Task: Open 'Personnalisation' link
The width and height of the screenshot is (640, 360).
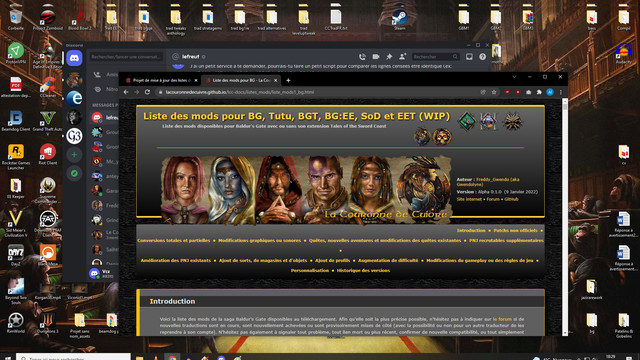Action: pos(310,271)
